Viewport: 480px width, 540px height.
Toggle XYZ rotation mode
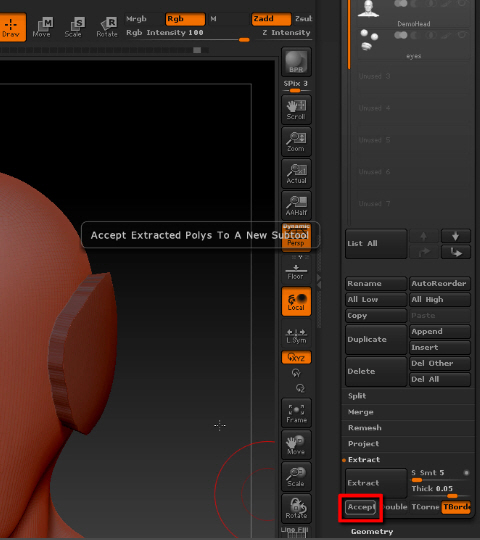tap(296, 357)
